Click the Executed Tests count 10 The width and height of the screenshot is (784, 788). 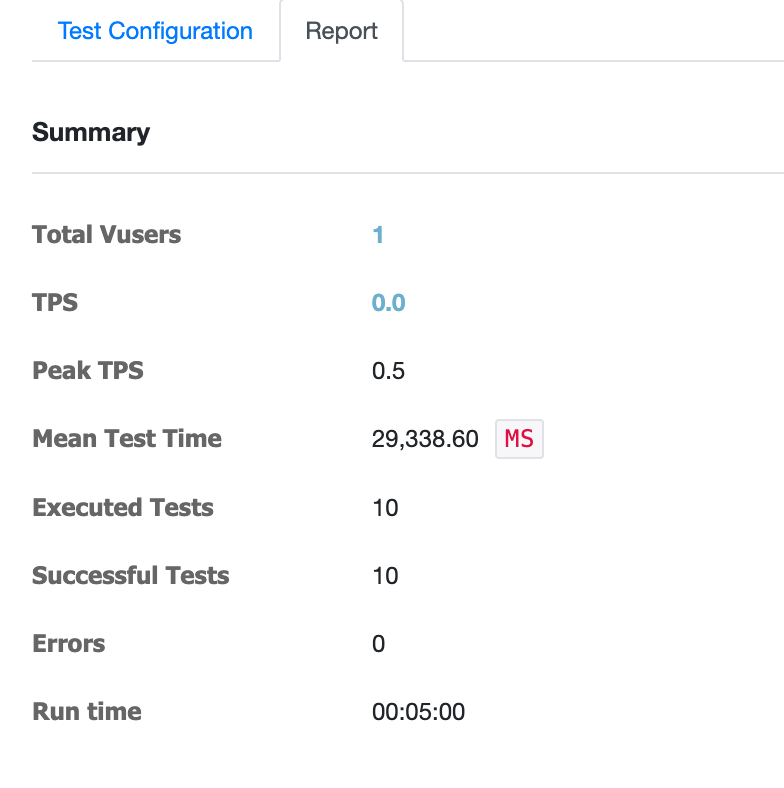click(x=385, y=508)
